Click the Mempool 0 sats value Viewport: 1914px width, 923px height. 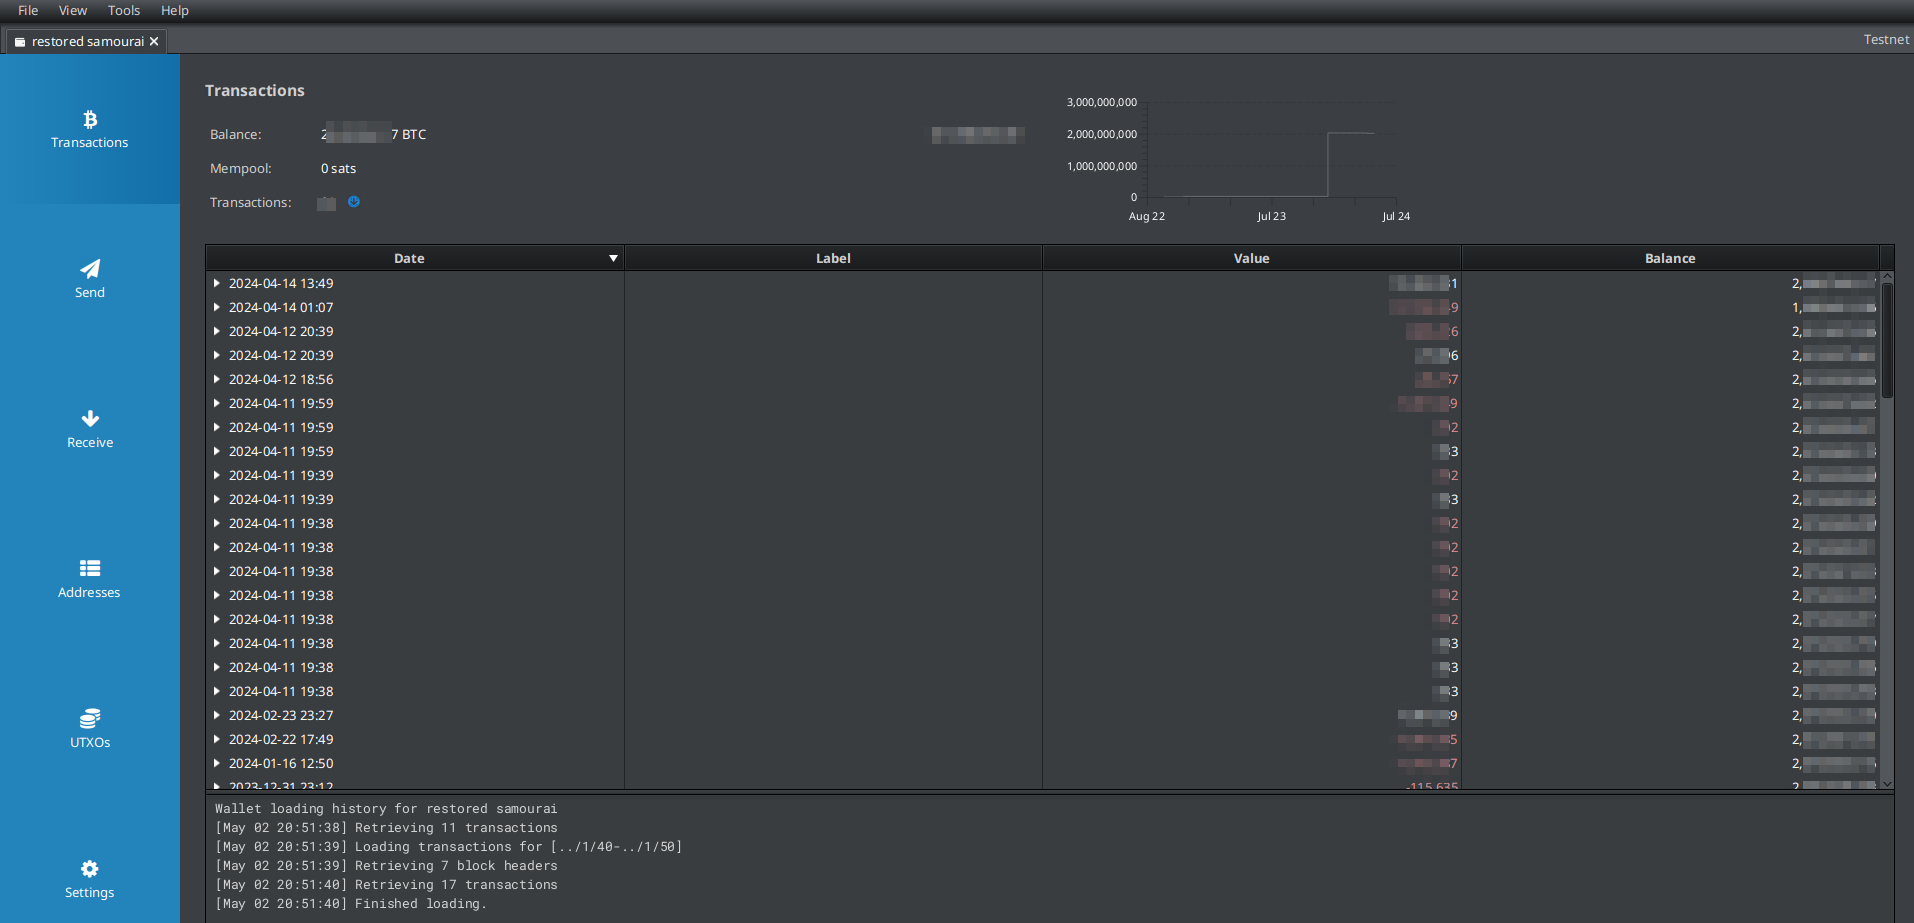click(x=338, y=168)
